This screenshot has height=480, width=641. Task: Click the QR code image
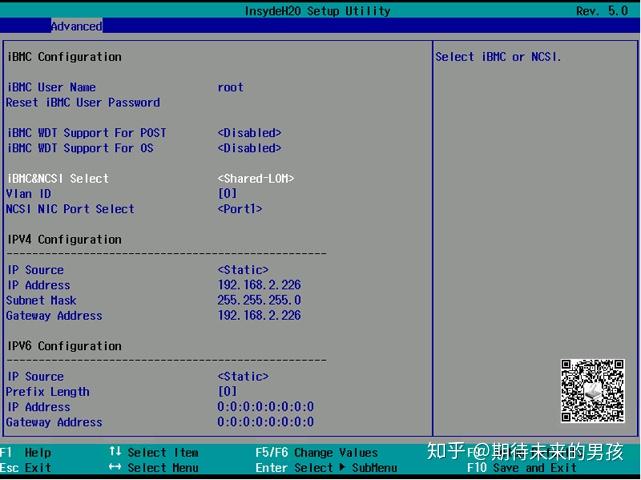click(x=592, y=391)
